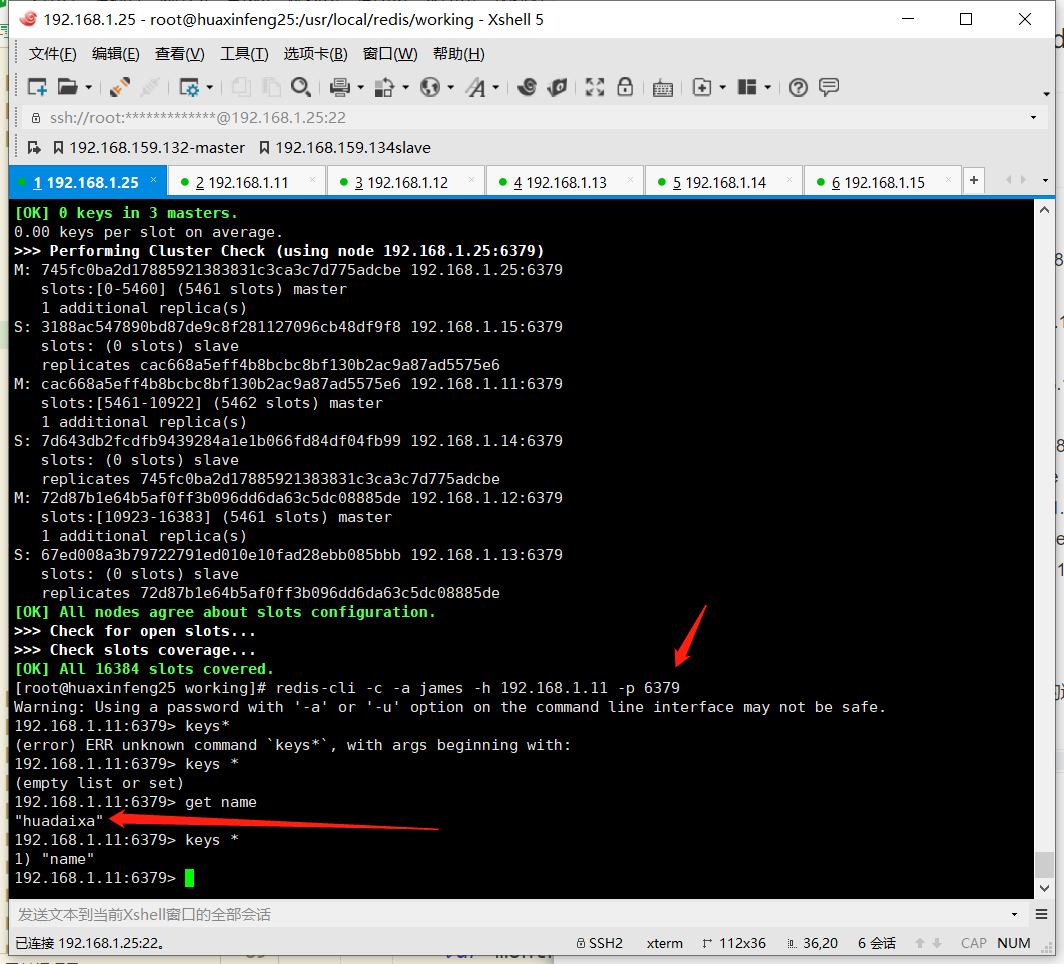The height and width of the screenshot is (964, 1064).
Task: Open the key mapping keyboard icon
Action: click(x=662, y=88)
